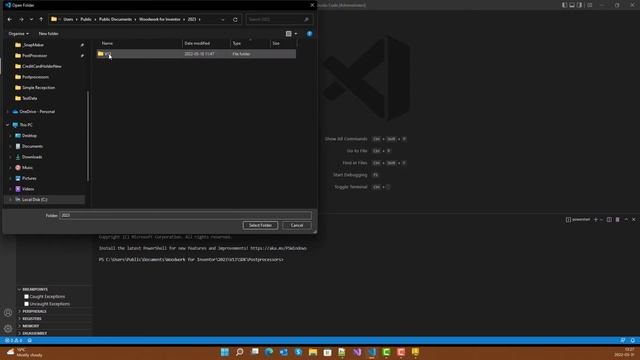The height and width of the screenshot is (360, 640).
Task: Go back in Open Folder dialog
Action: click(10, 19)
